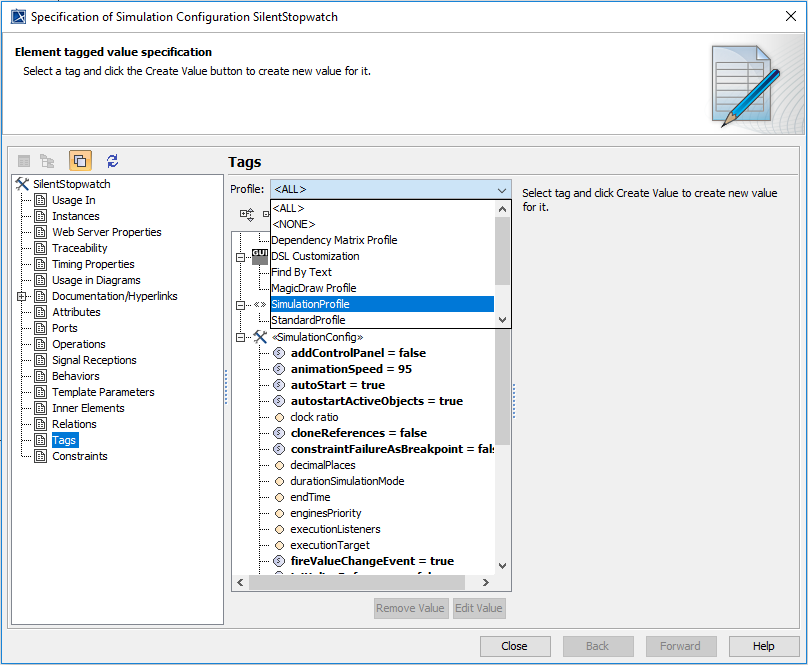Click the page icon beside Usage In
Screen dimensions: 808x665
point(40,200)
